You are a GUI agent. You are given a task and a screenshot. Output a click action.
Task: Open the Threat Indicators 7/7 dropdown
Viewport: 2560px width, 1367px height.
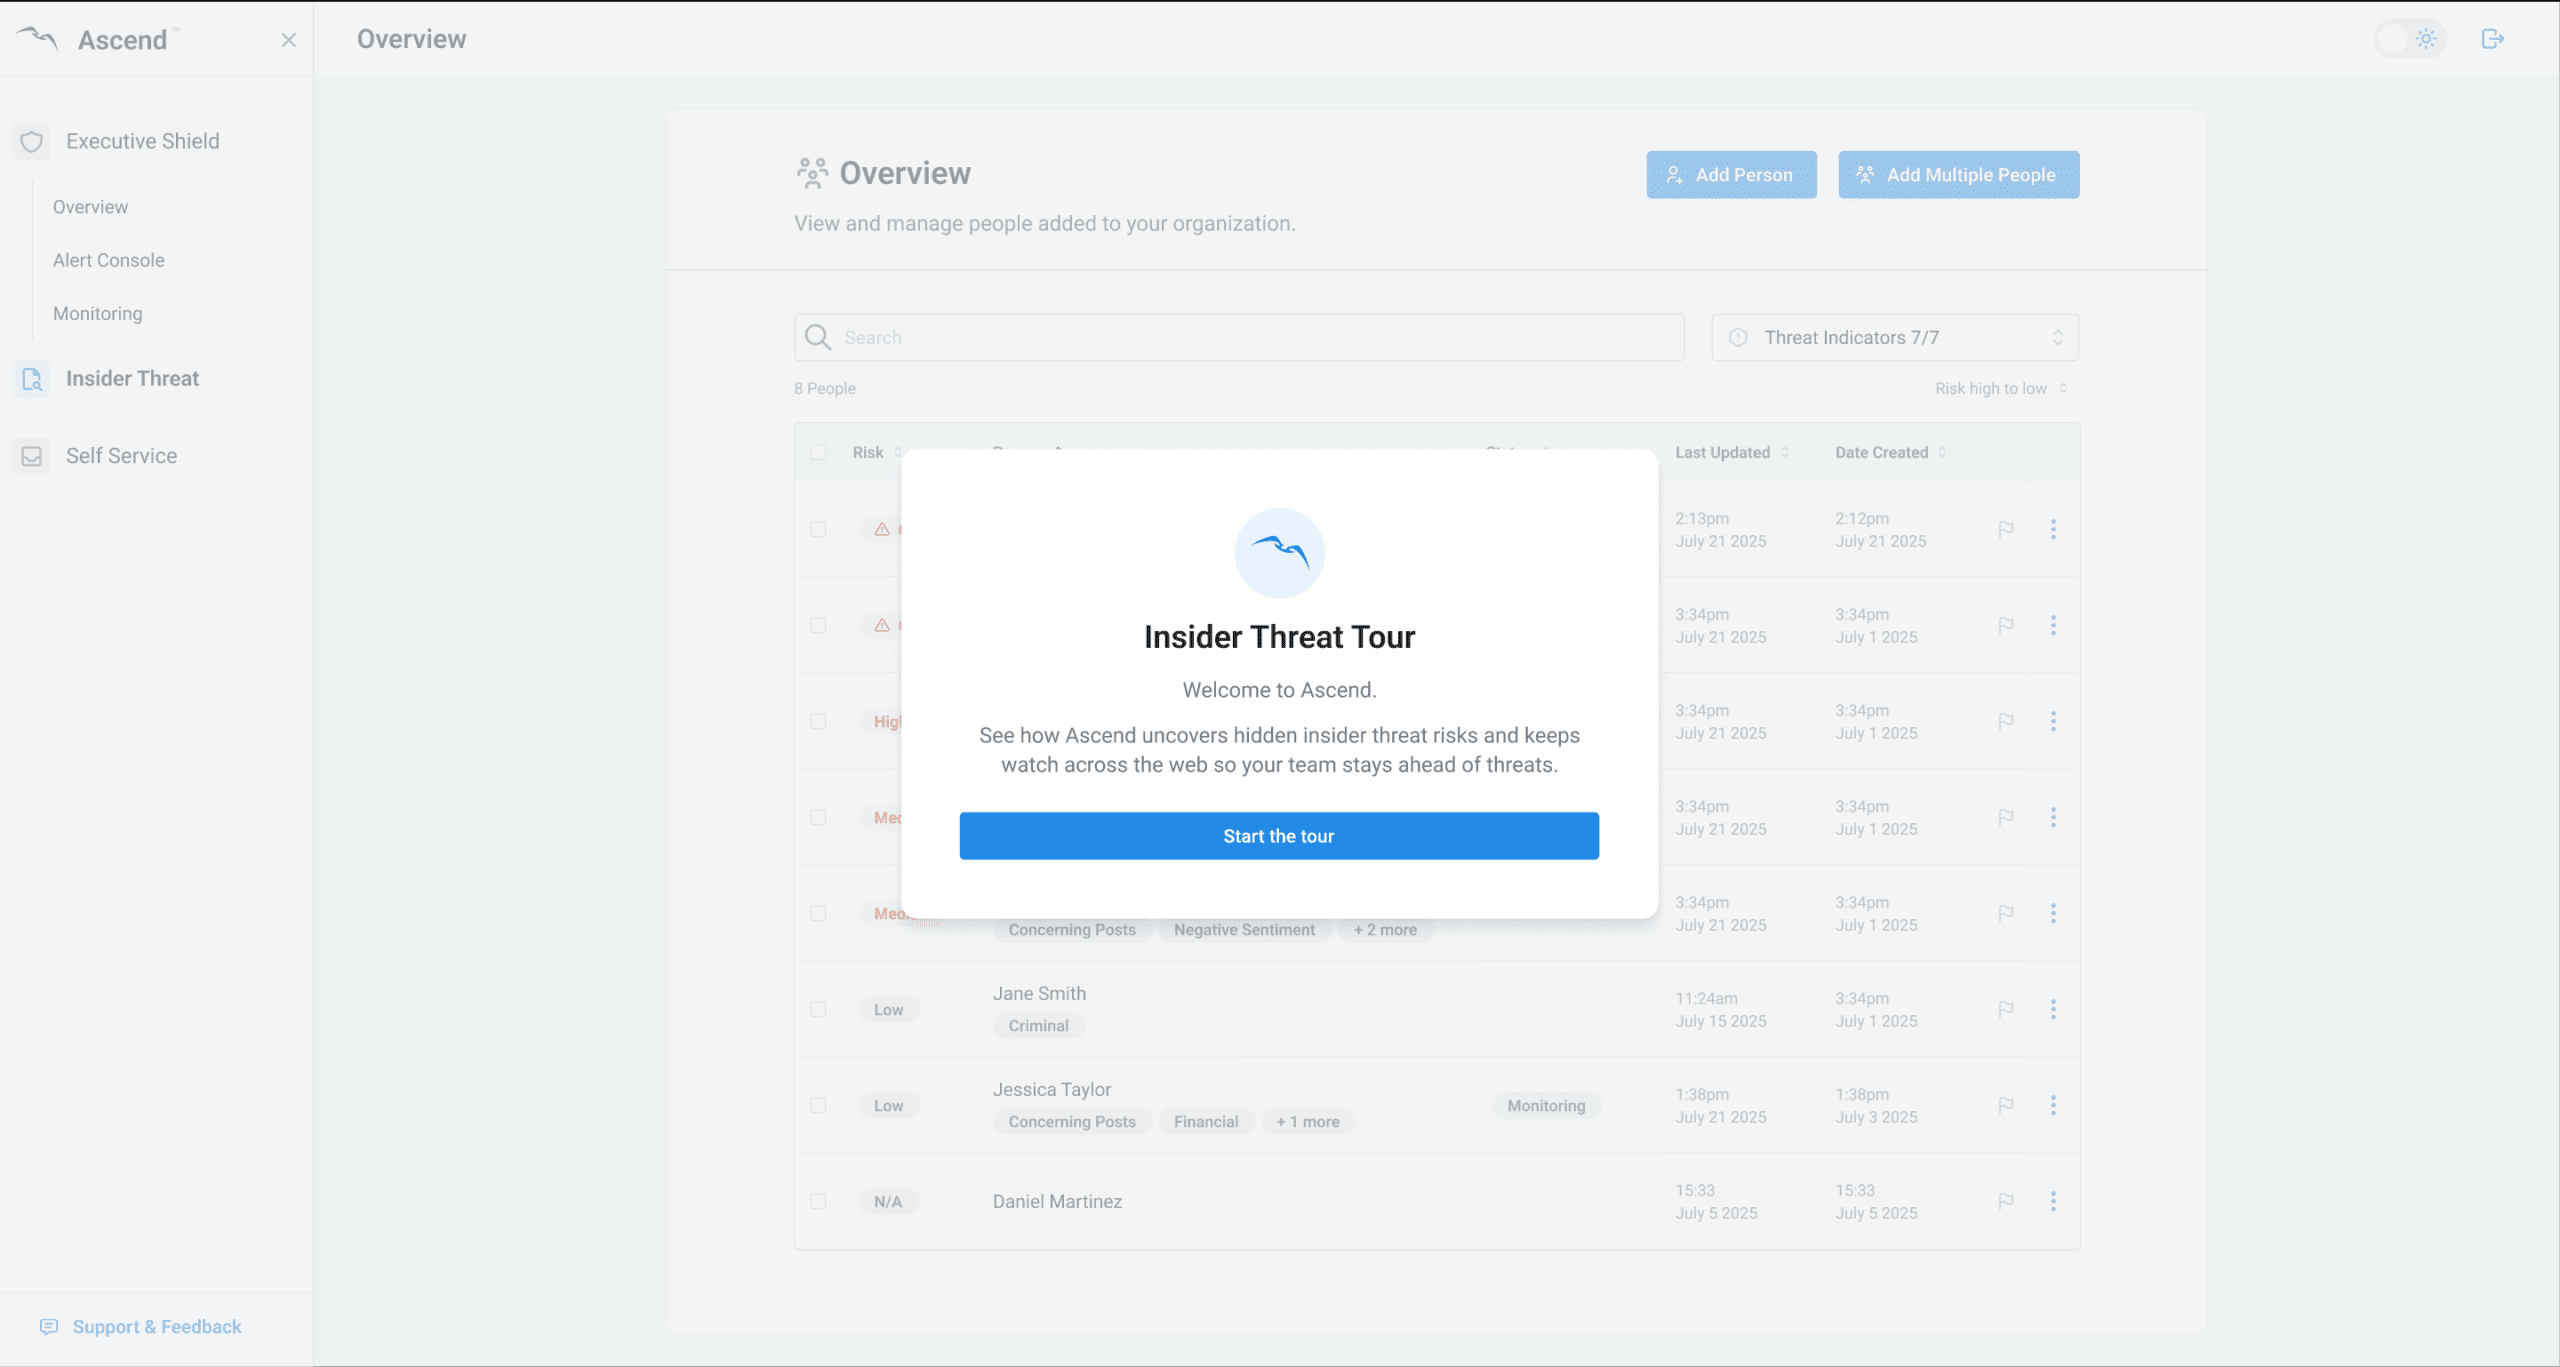[x=1894, y=338]
